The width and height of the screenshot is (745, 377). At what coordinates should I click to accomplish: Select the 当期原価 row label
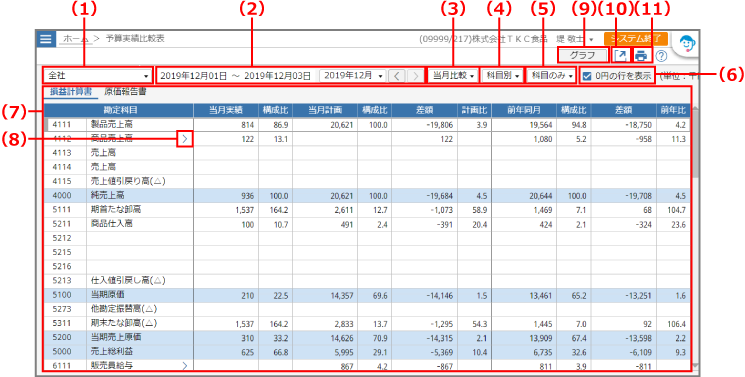coord(108,294)
